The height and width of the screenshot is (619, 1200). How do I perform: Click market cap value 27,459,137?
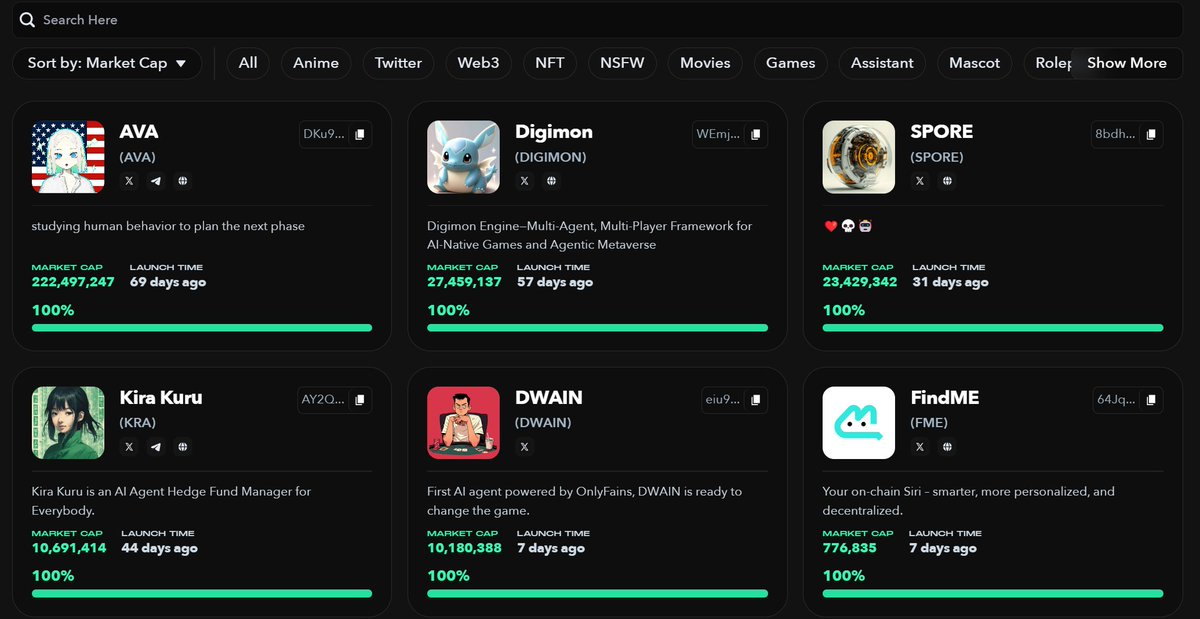click(x=465, y=283)
